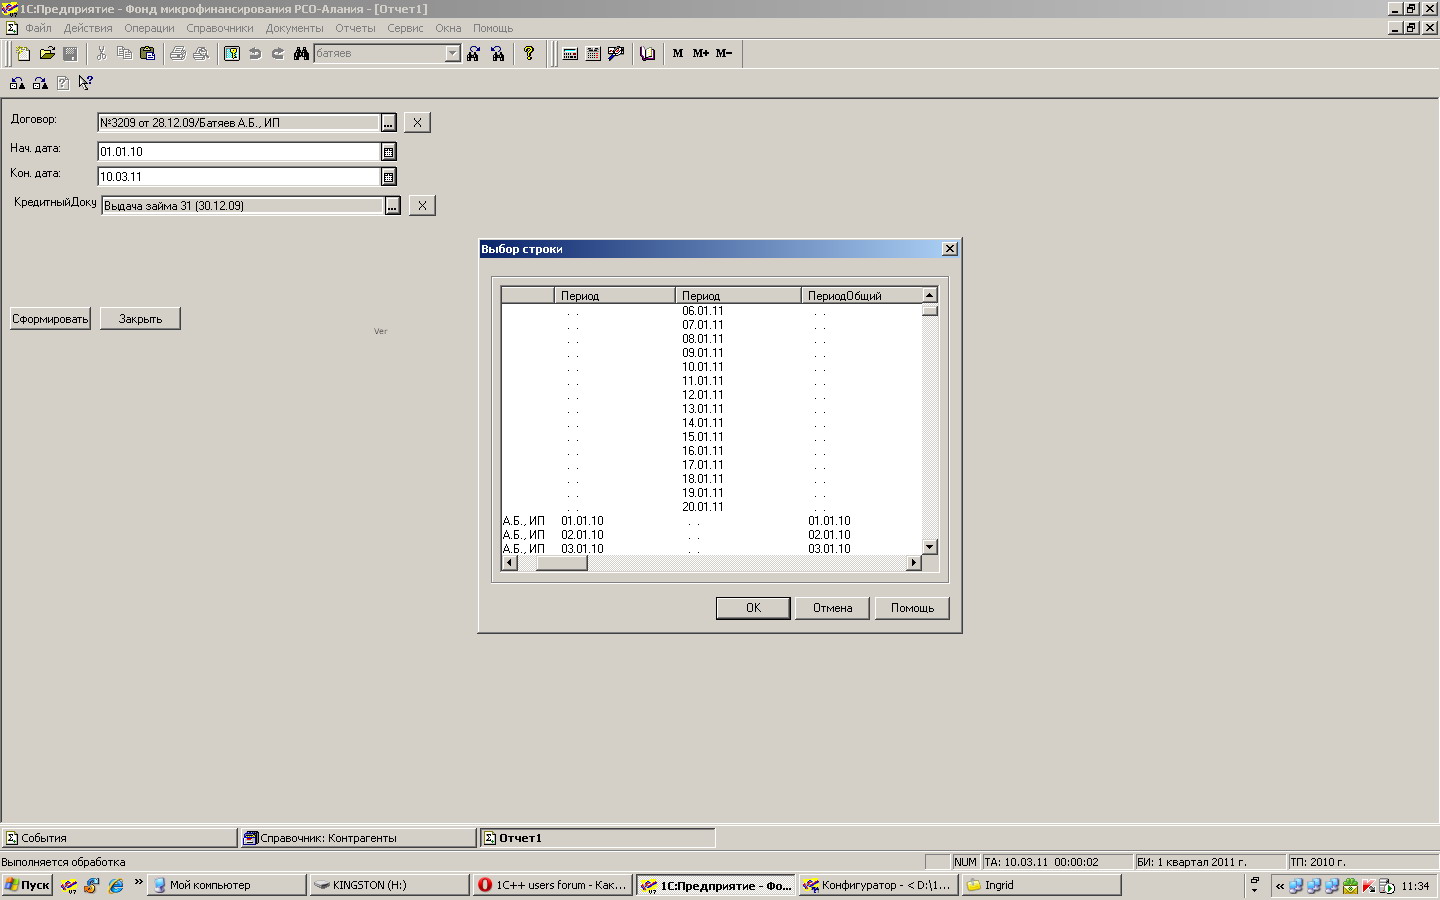This screenshot has height=900, width=1440.
Task: Open the syntax assistant book icon
Action: (648, 54)
